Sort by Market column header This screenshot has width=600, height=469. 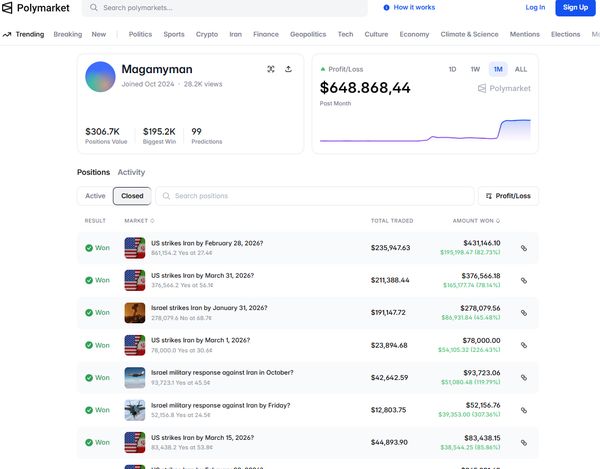(x=139, y=221)
